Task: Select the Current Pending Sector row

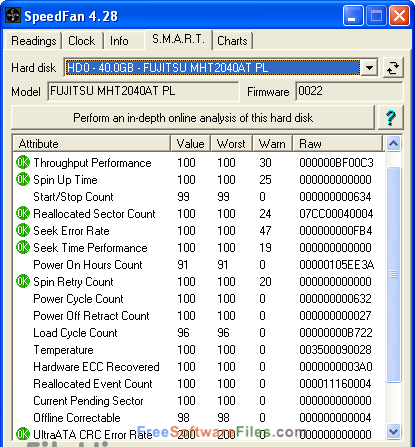Action: pyautogui.click(x=199, y=400)
